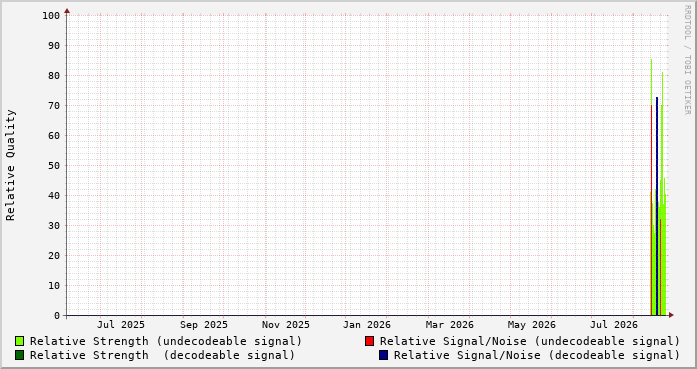Select the Relative Strength (decodeable signal) legend label
This screenshot has width=697, height=369.
pos(162,356)
